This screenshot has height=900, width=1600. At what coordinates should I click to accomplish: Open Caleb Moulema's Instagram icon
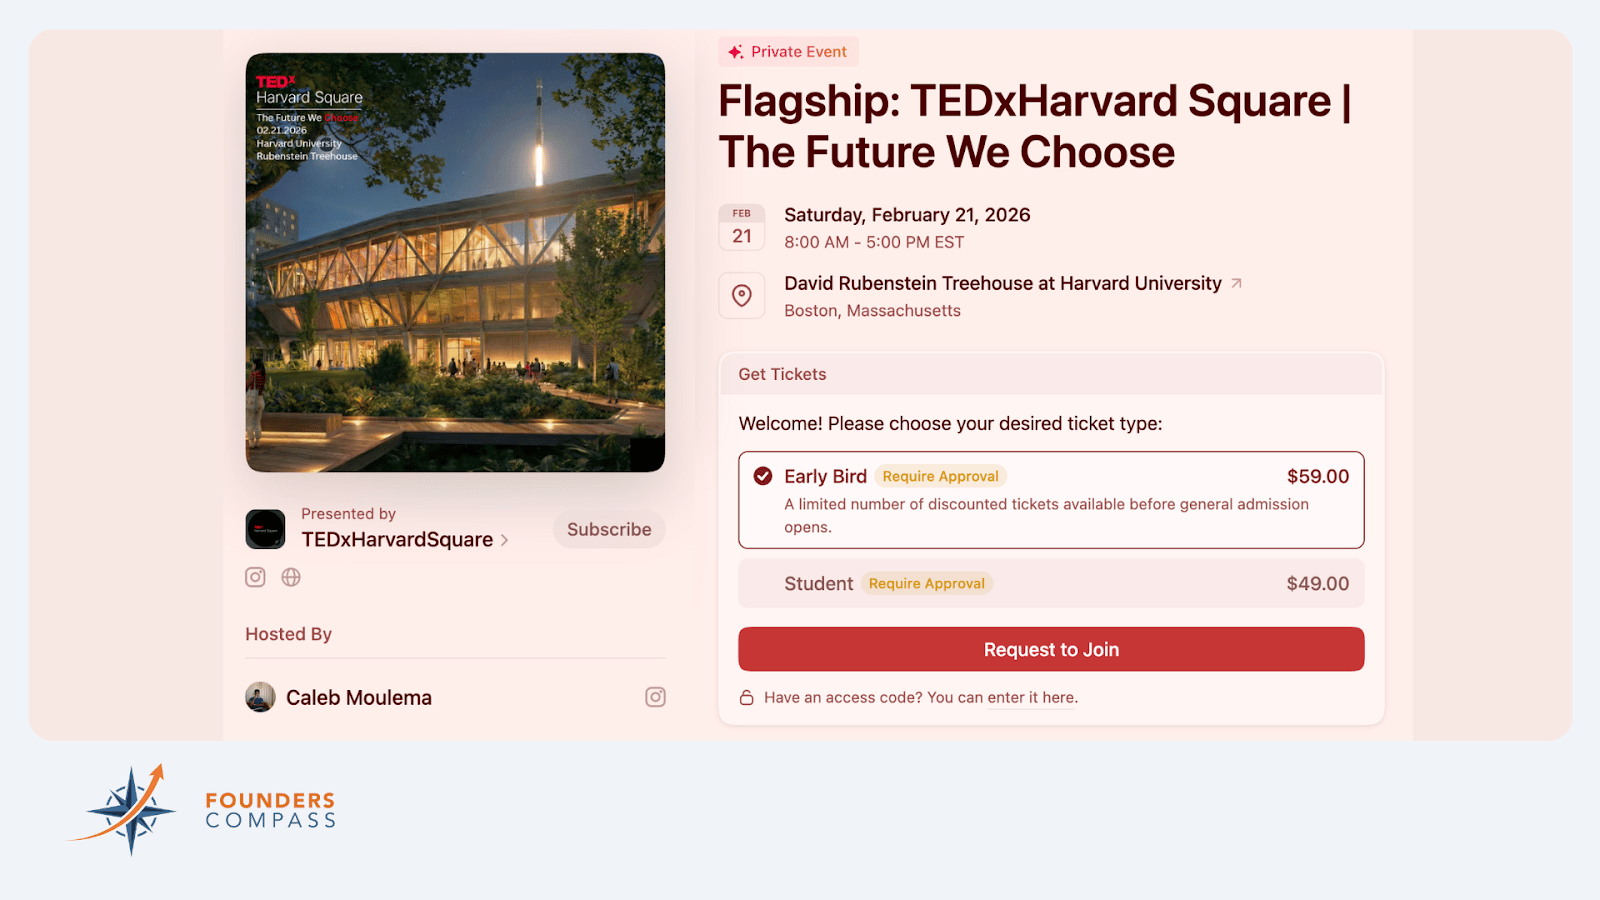655,697
